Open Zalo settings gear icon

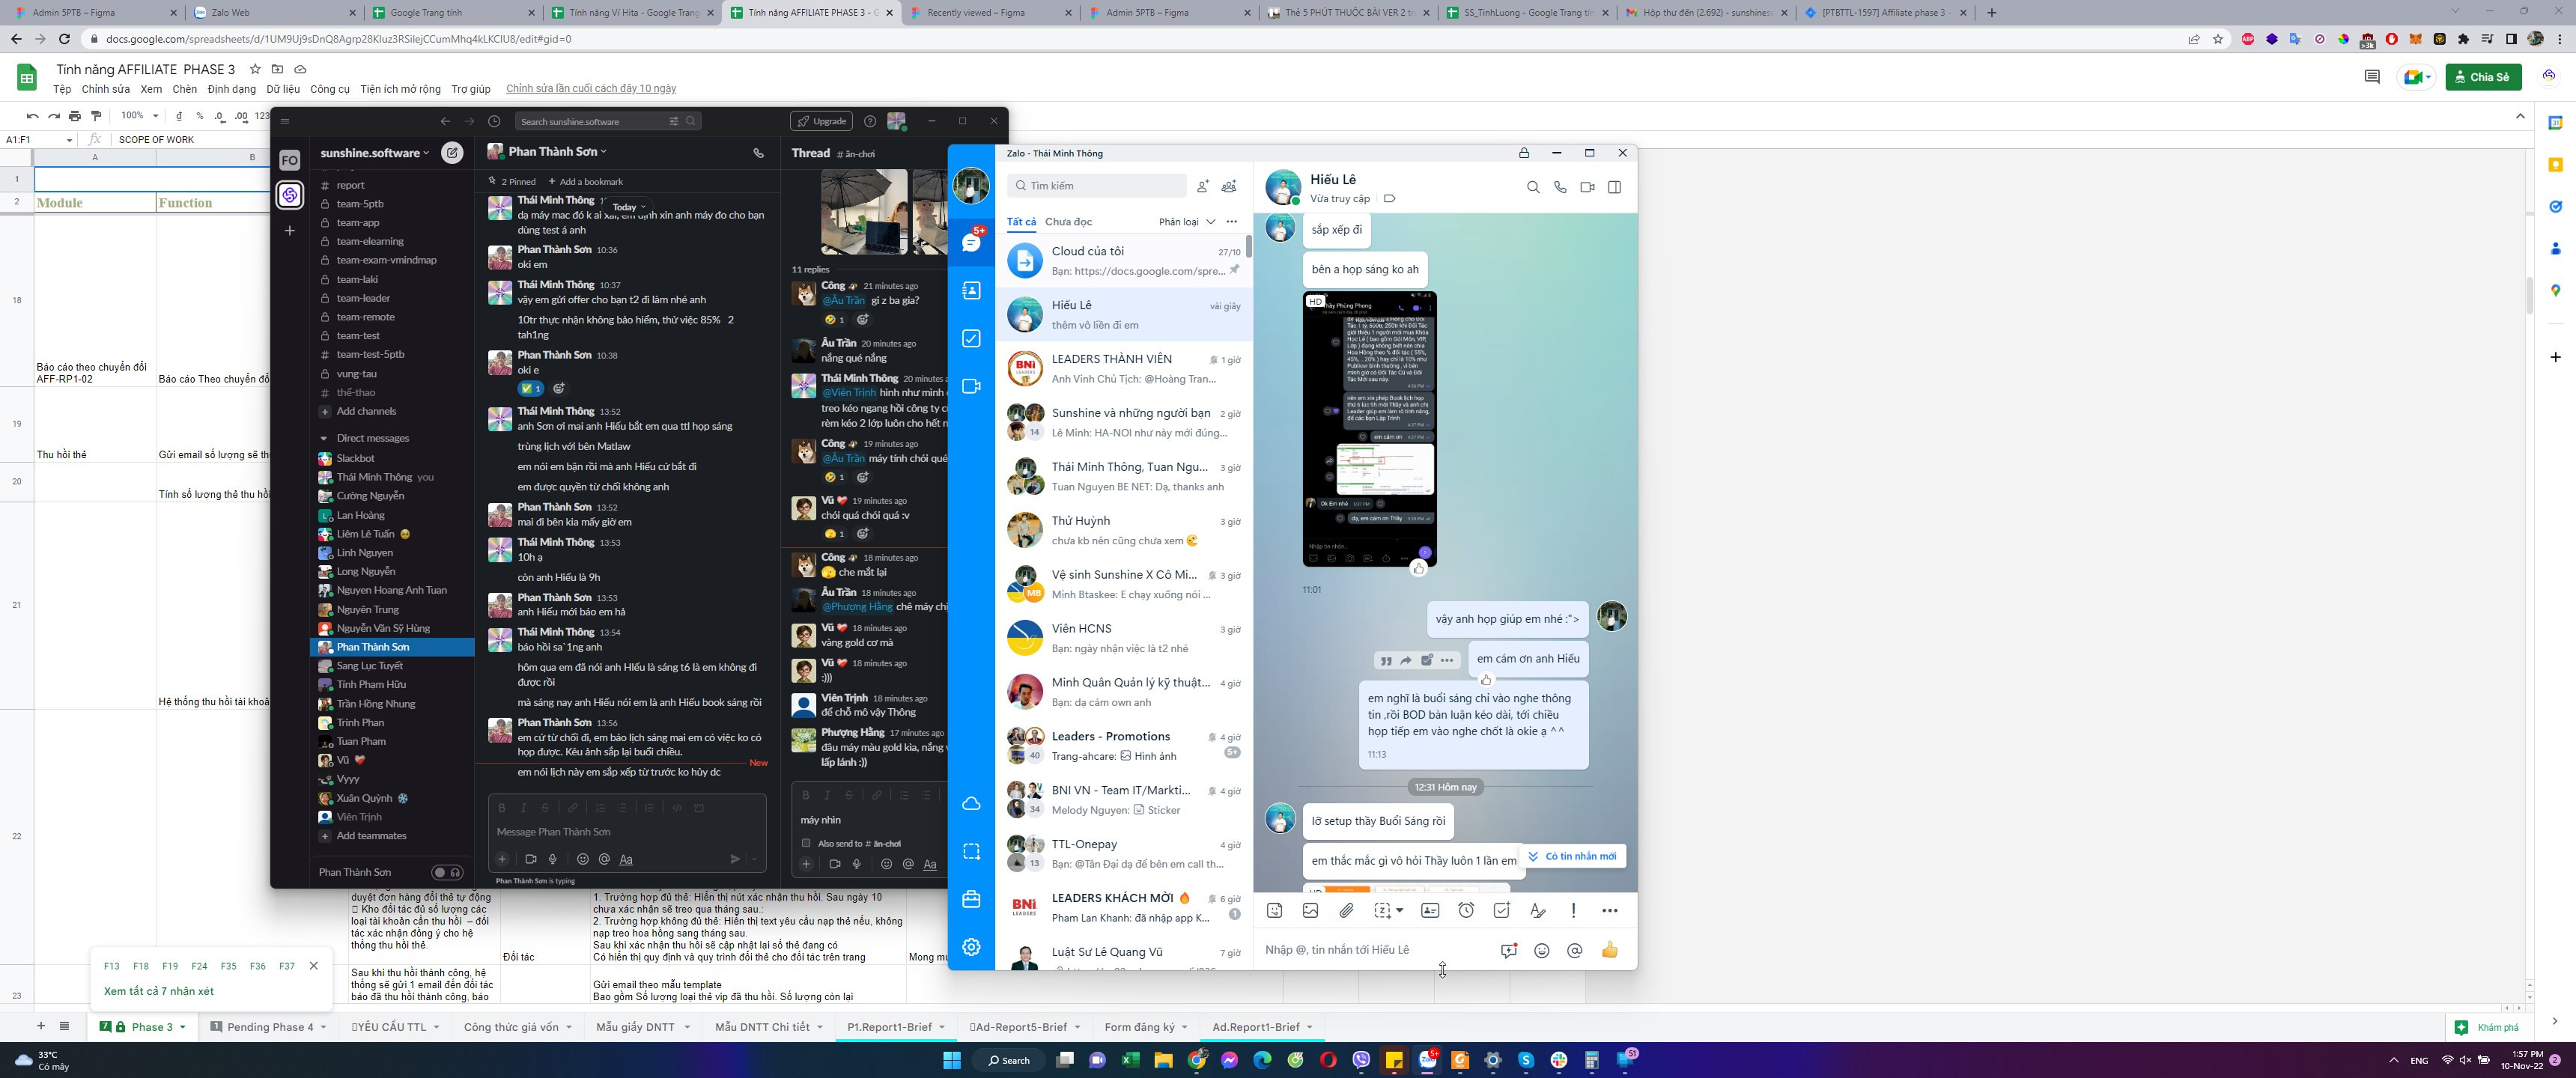coord(971,947)
